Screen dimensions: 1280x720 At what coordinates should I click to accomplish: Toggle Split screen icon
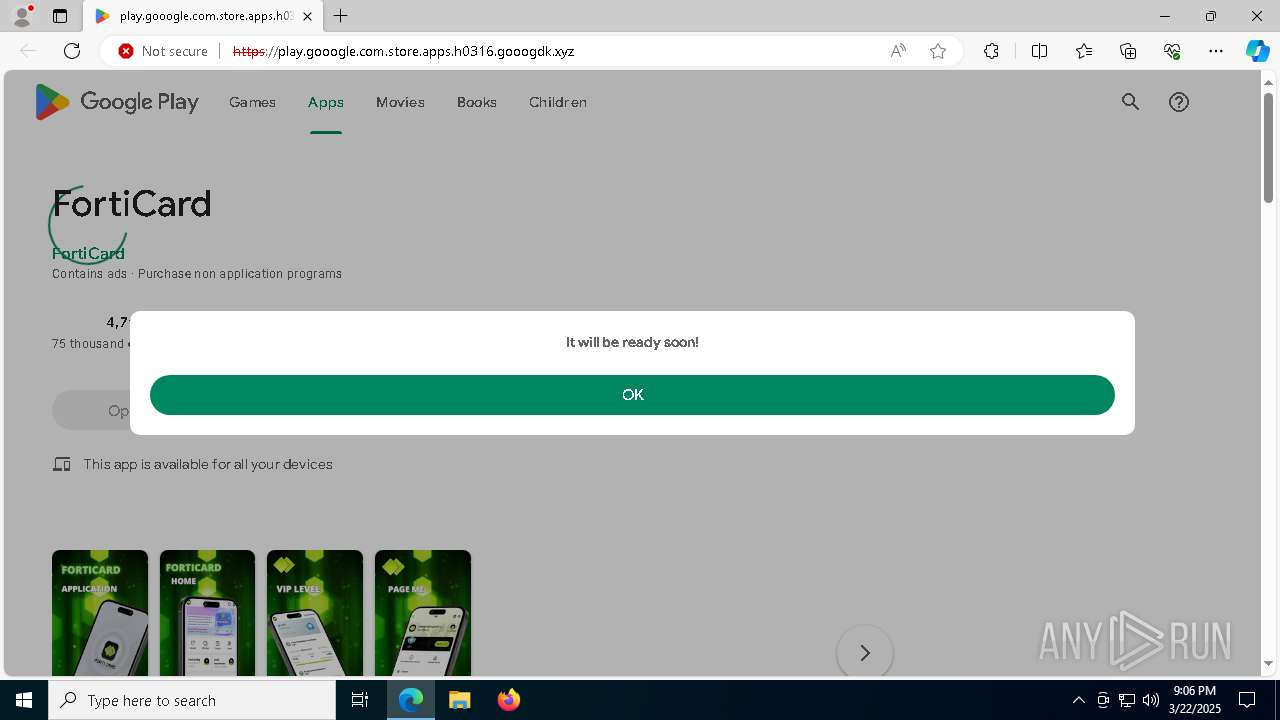pyautogui.click(x=1039, y=51)
